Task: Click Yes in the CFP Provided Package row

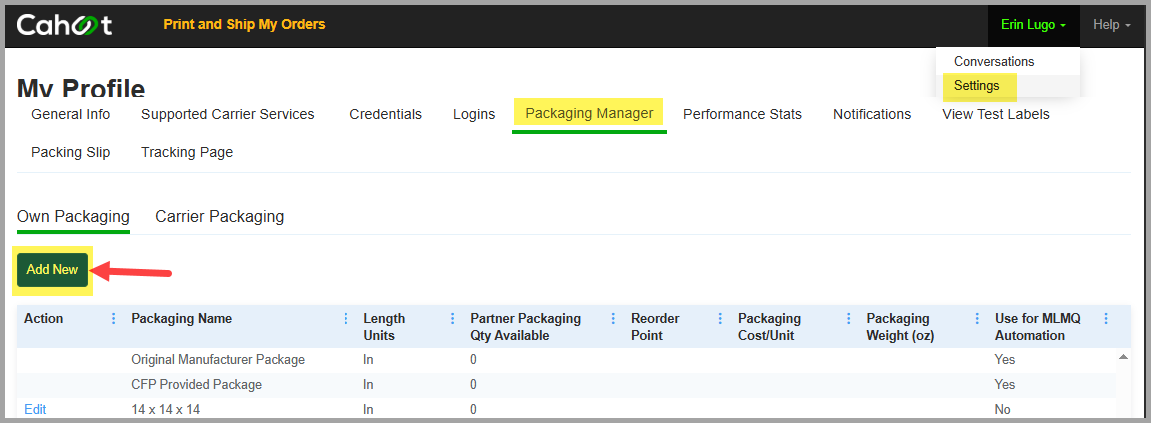Action: [x=1005, y=384]
